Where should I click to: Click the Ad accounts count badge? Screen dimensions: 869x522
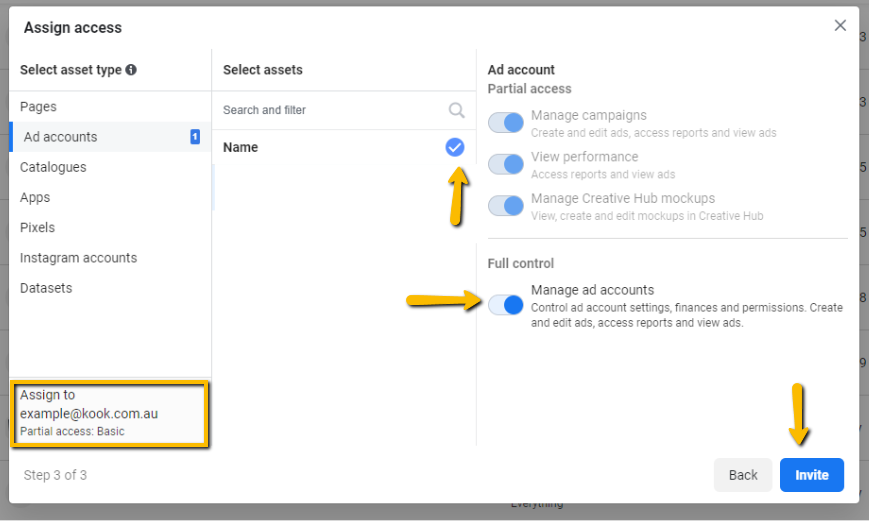click(195, 137)
